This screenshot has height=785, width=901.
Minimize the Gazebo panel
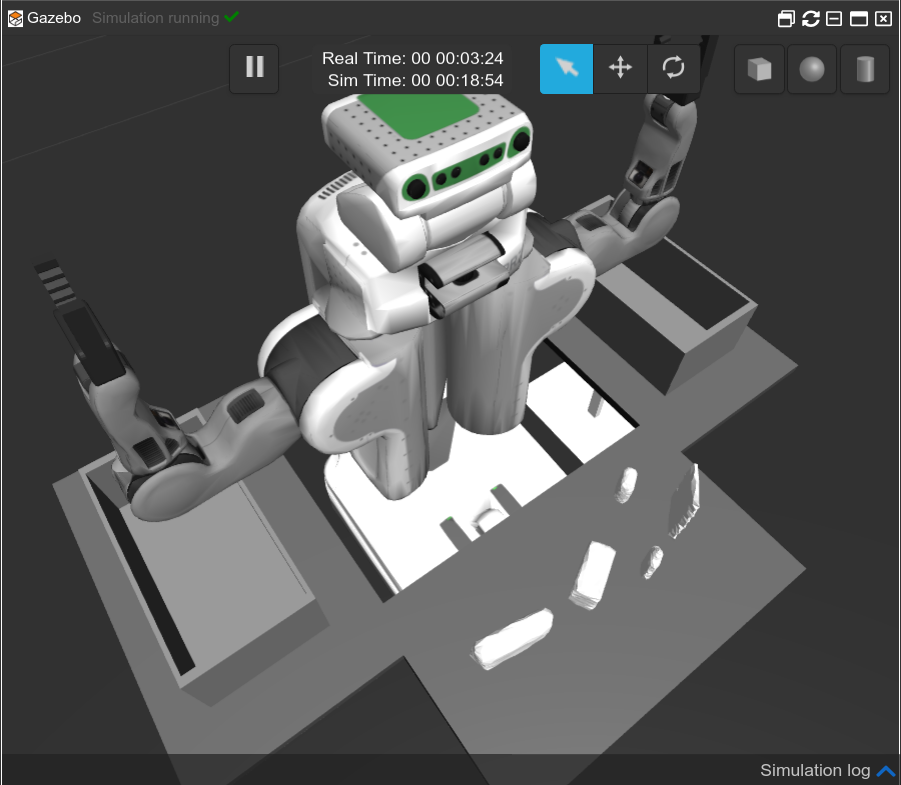(834, 19)
